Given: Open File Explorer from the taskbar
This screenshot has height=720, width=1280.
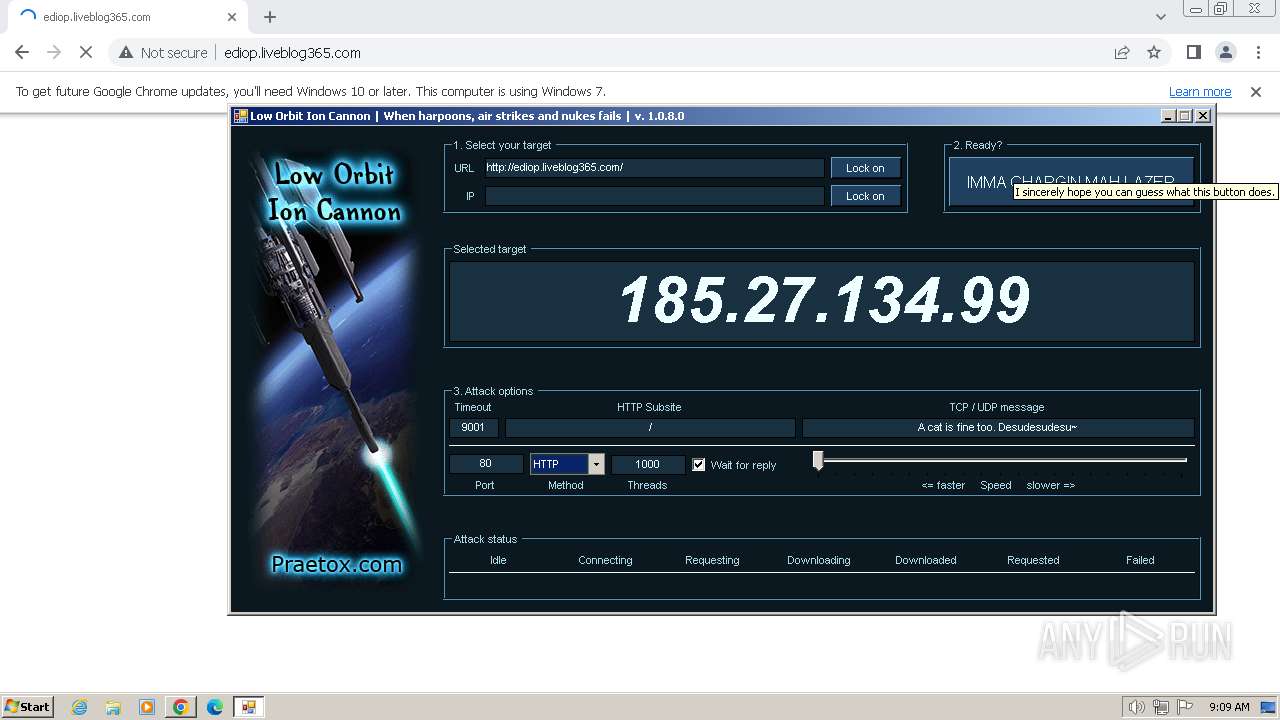Looking at the screenshot, I should click(113, 707).
